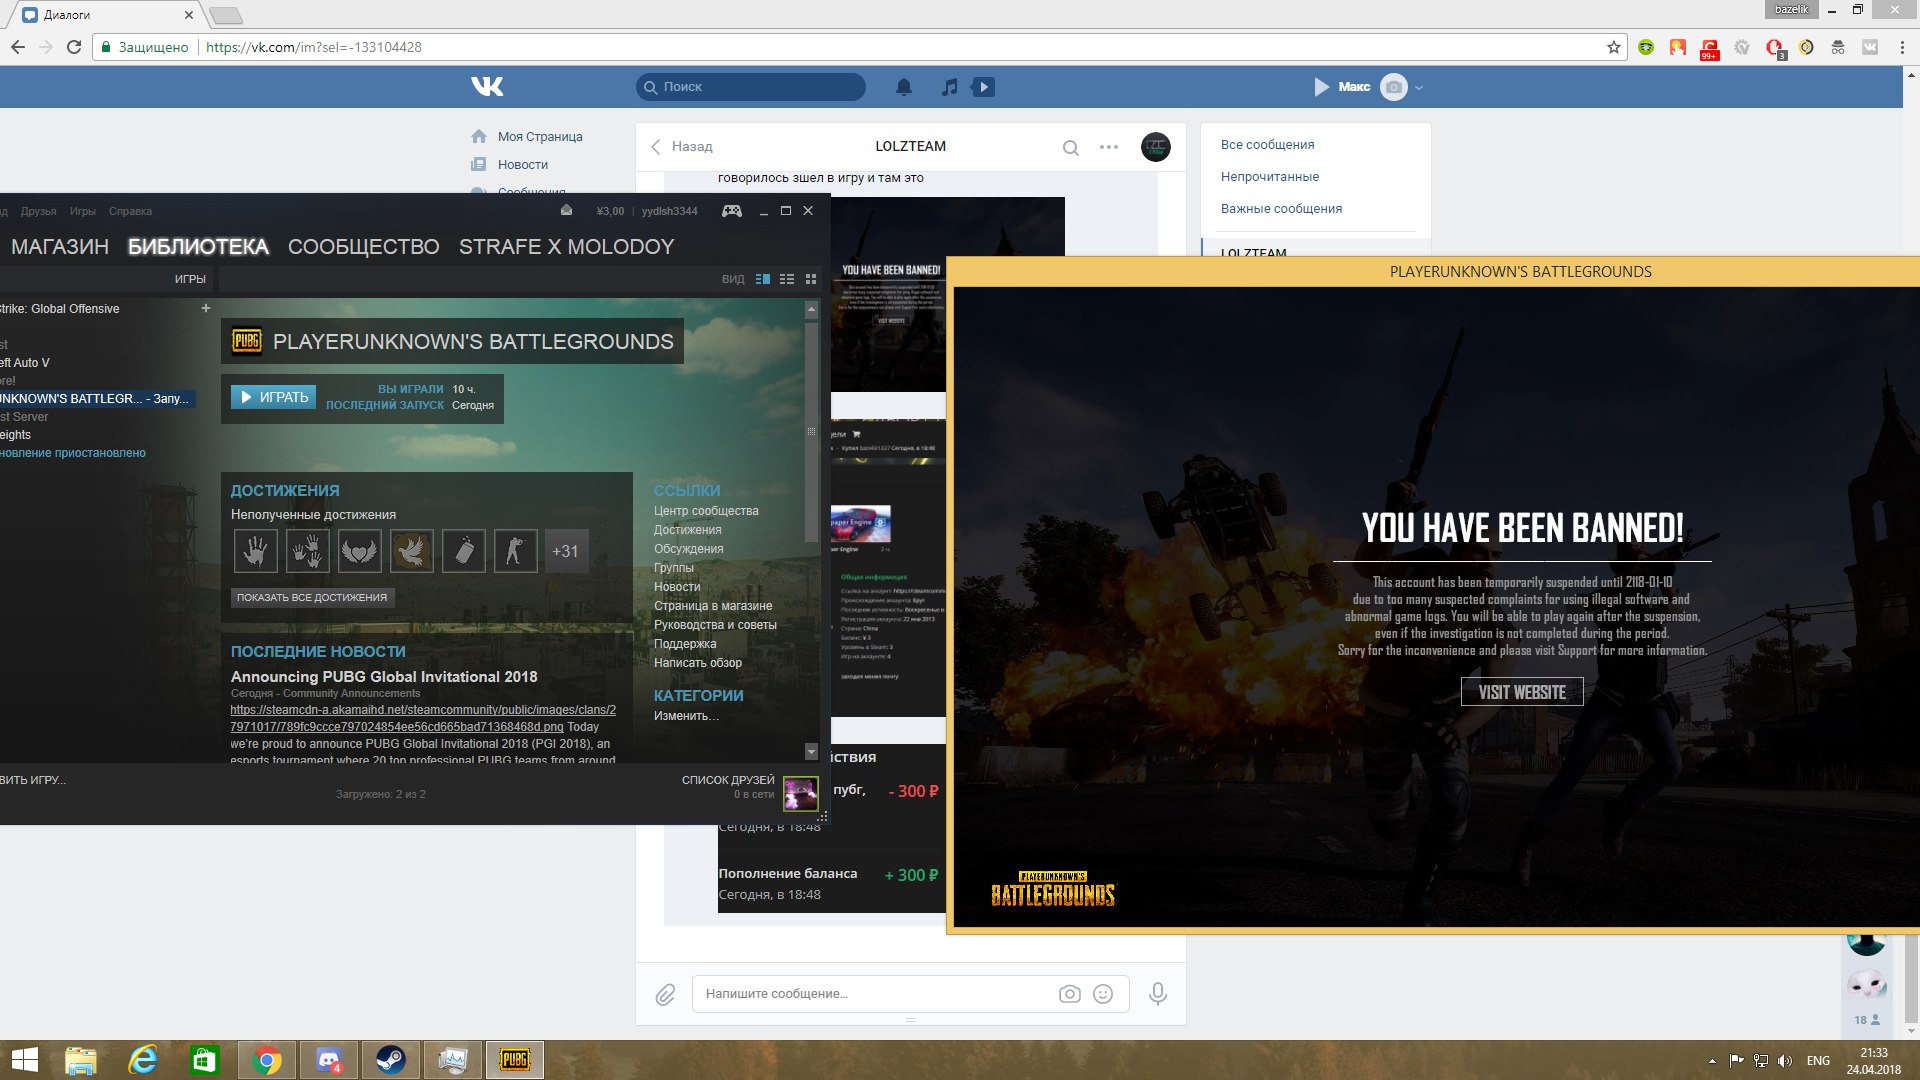Switch Steam library to detail view

coord(763,279)
